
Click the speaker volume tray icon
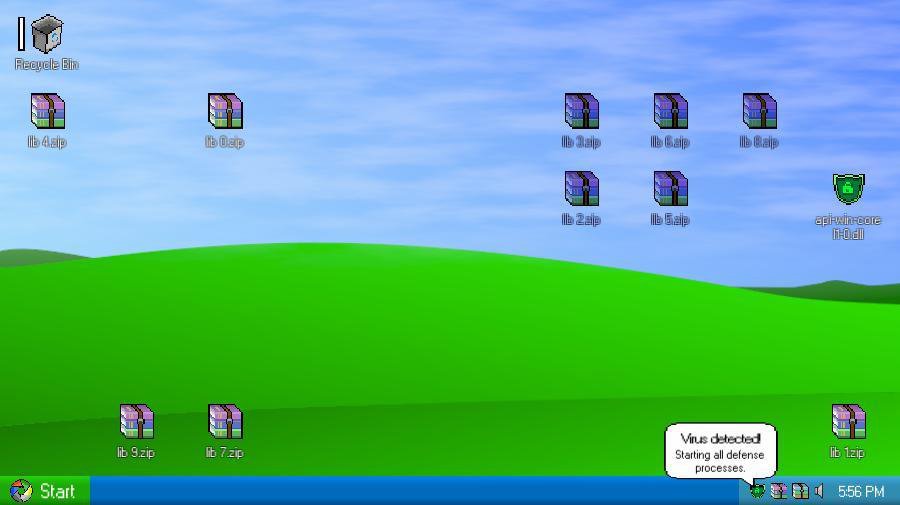[x=819, y=491]
